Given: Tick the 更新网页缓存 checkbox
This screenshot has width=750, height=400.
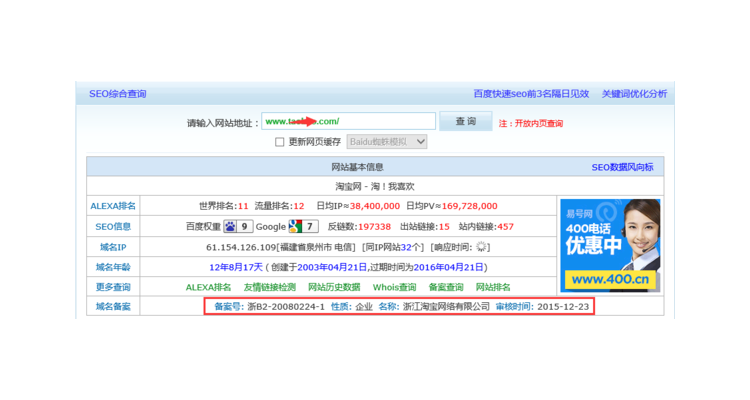Looking at the screenshot, I should [280, 142].
